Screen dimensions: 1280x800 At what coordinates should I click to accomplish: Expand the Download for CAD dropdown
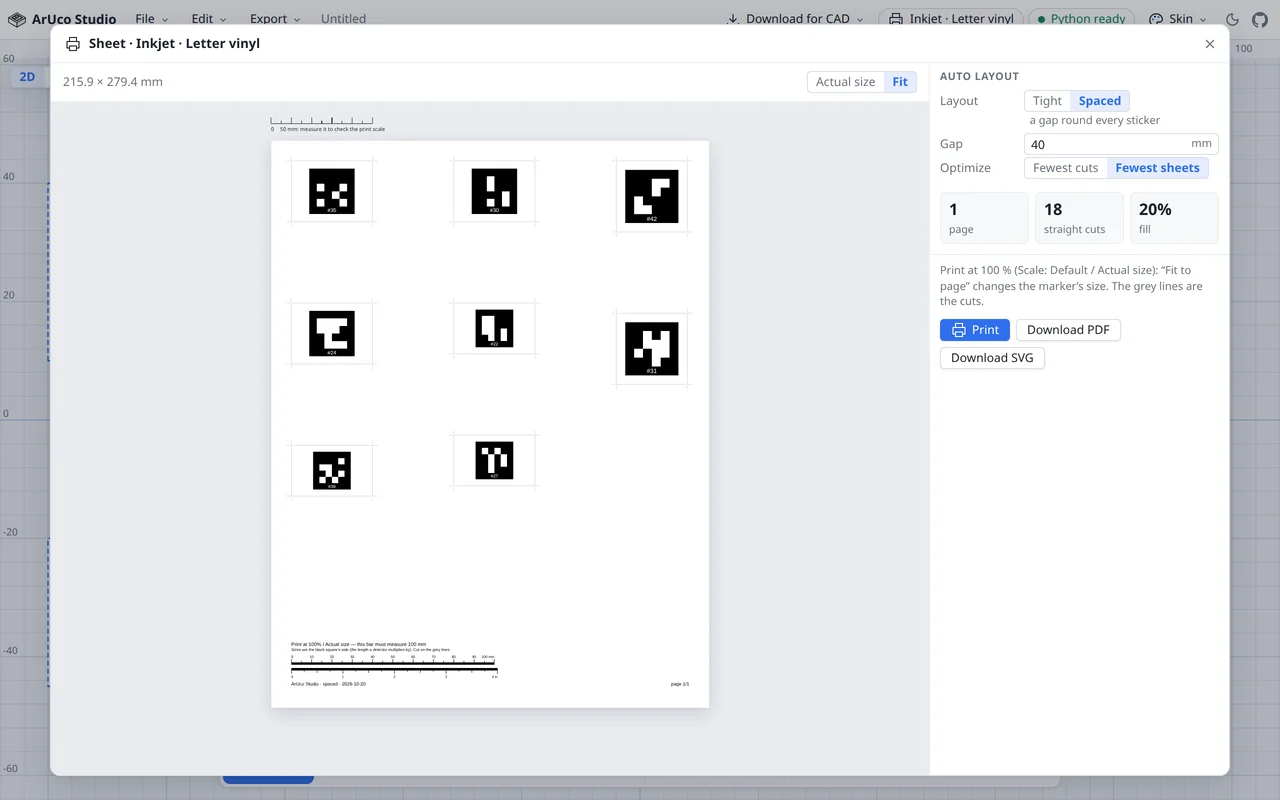(795, 19)
